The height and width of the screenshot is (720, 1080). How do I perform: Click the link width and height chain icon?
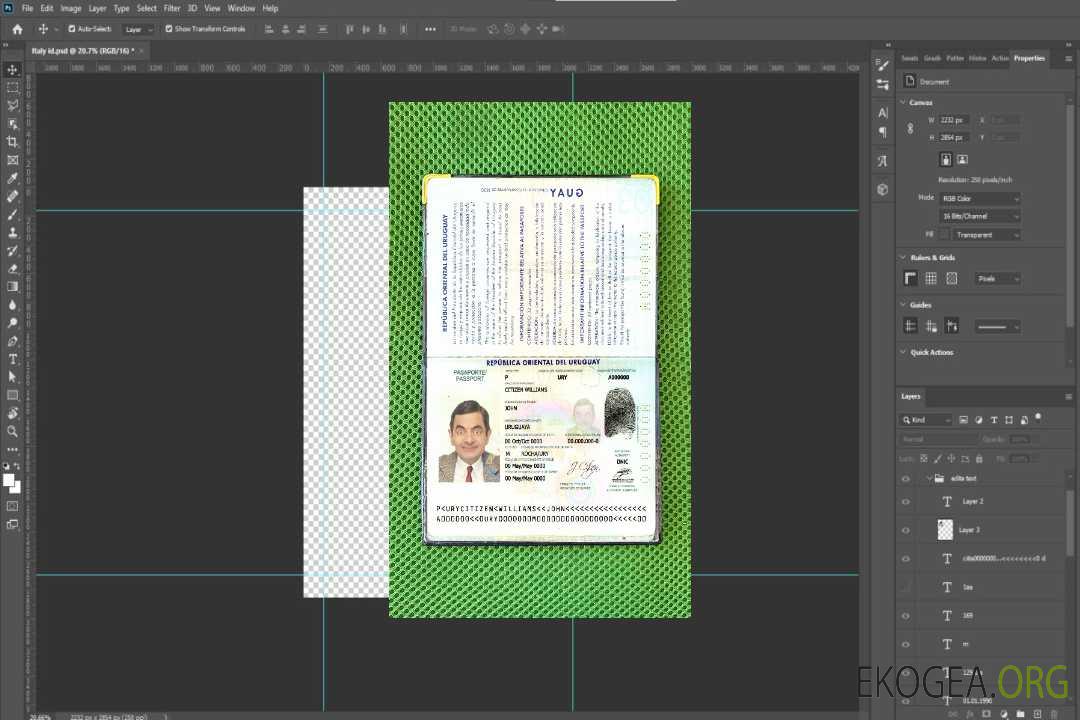tap(910, 128)
